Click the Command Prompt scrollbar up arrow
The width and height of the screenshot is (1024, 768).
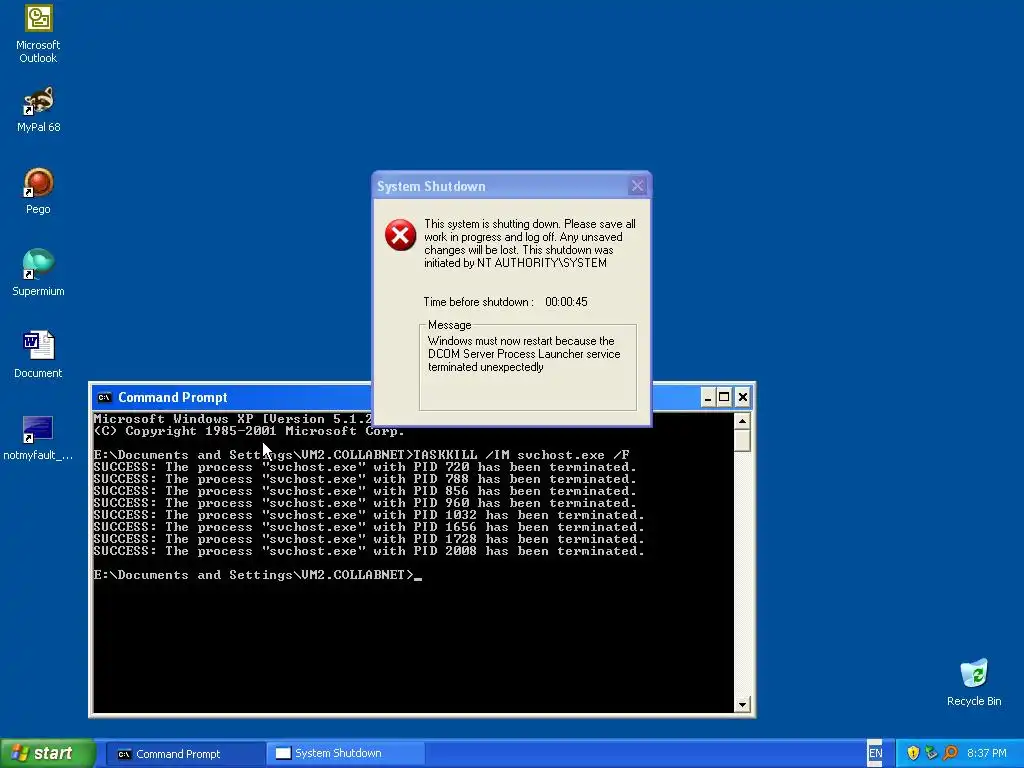pos(742,421)
